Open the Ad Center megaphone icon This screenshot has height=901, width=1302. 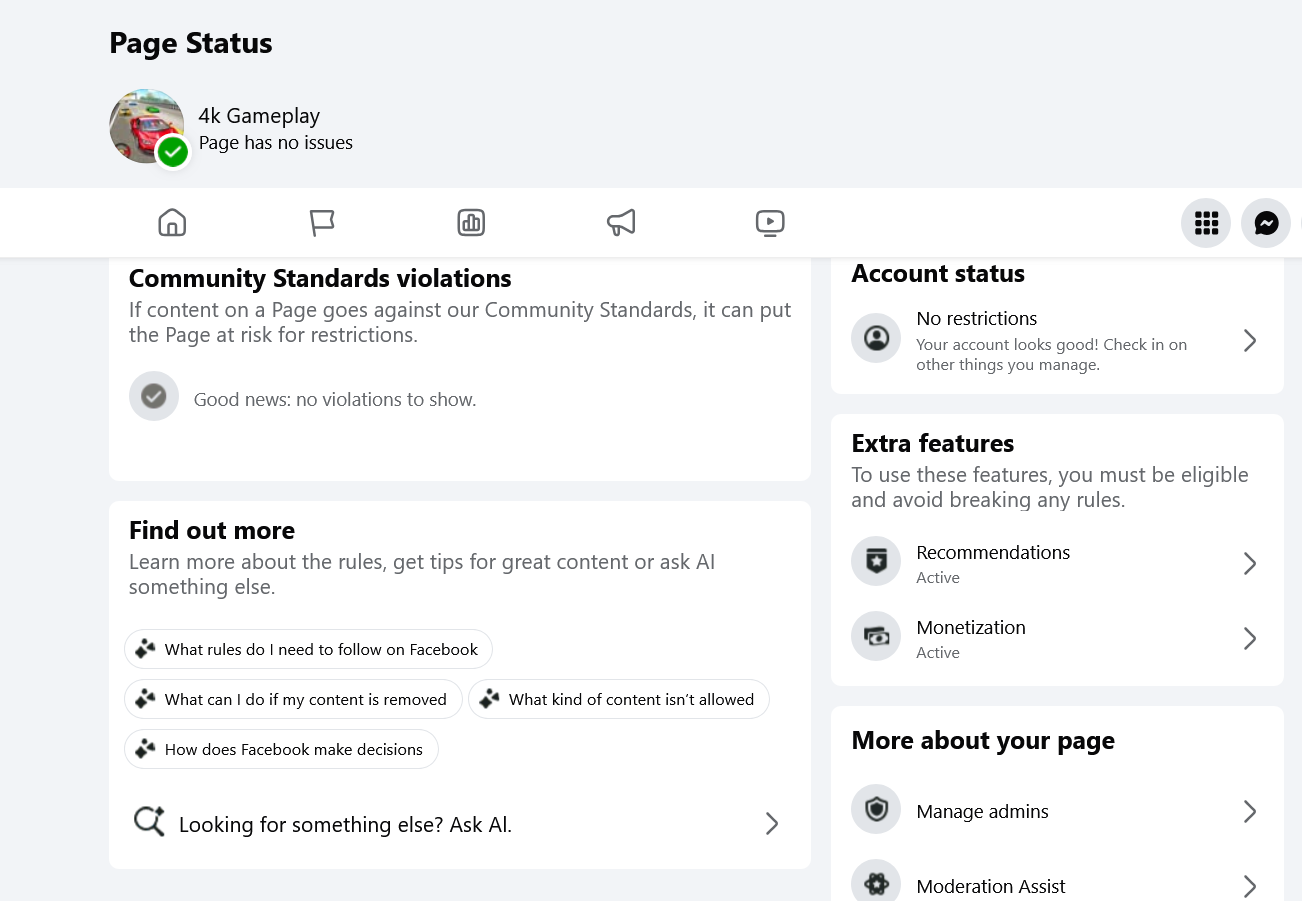[x=621, y=222]
